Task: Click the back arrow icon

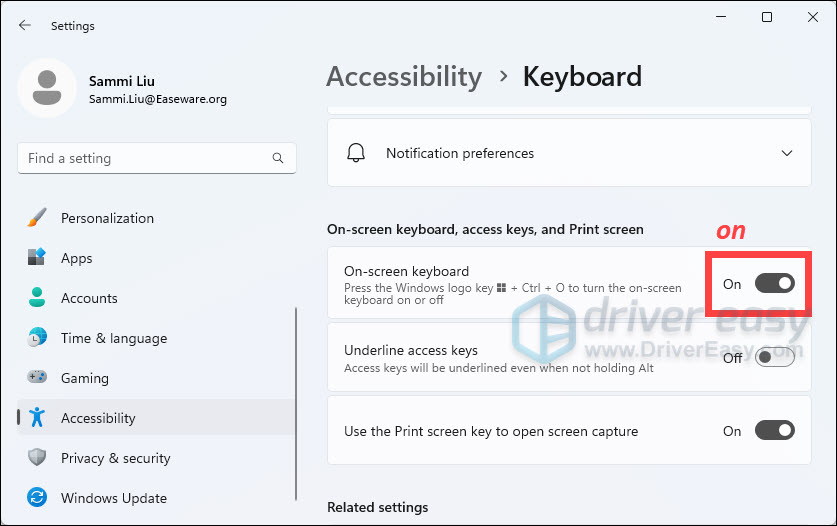Action: pos(25,25)
